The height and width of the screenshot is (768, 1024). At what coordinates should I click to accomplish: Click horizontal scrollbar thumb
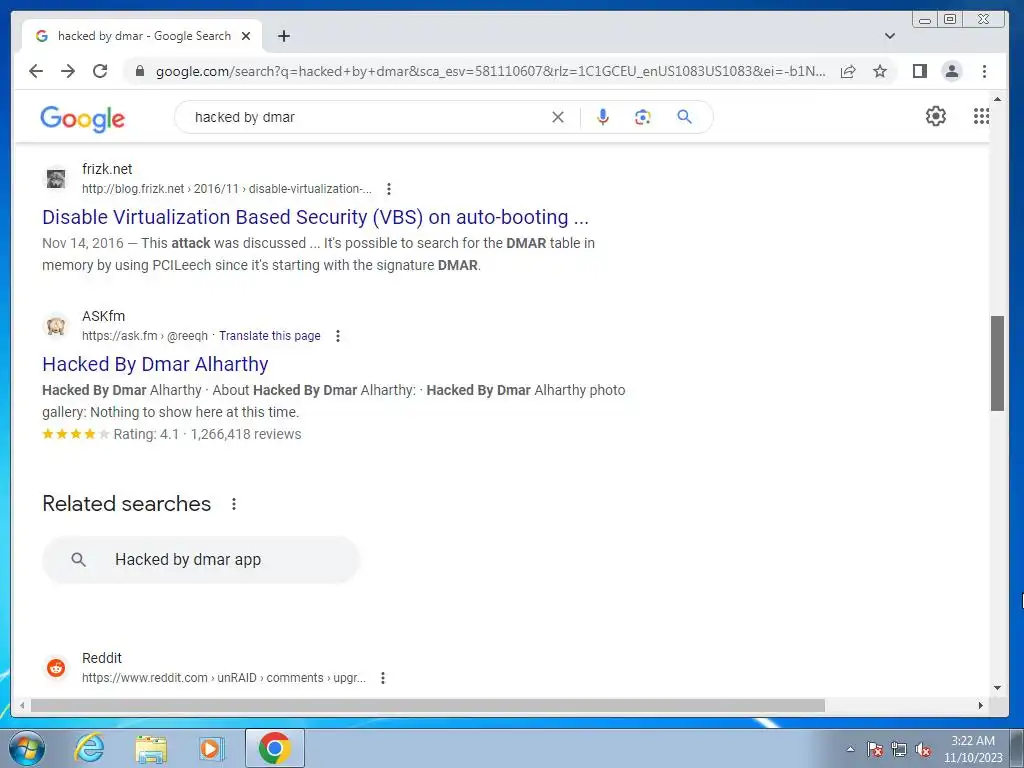[428, 705]
